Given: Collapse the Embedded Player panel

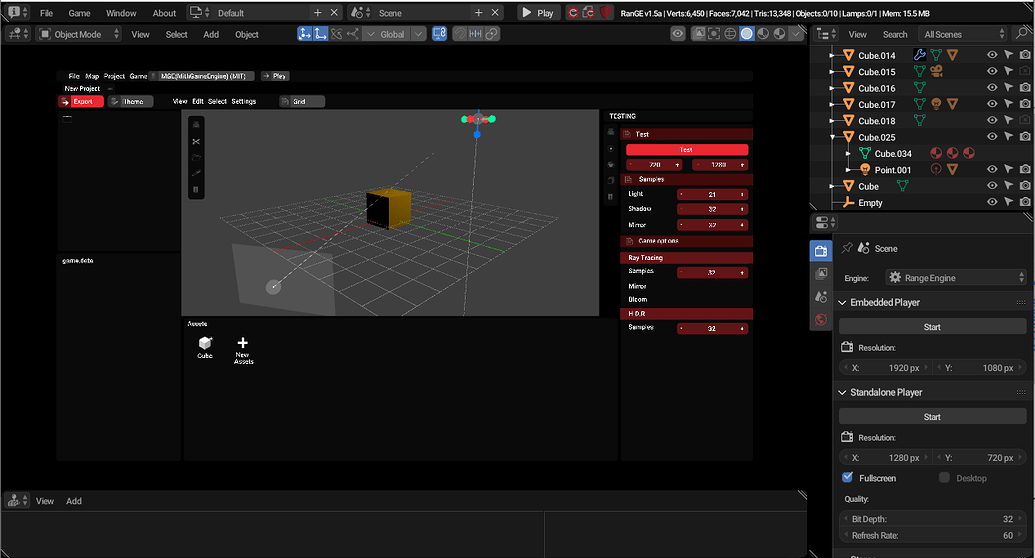Looking at the screenshot, I should tap(842, 302).
